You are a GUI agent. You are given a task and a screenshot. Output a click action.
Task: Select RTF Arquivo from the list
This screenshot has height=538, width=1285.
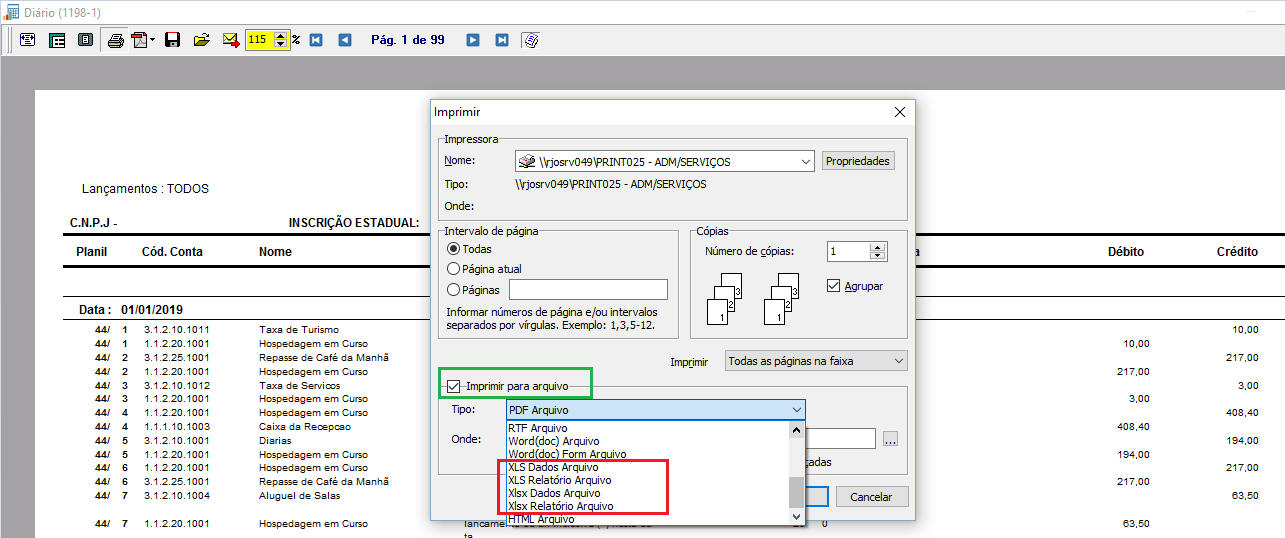point(647,428)
